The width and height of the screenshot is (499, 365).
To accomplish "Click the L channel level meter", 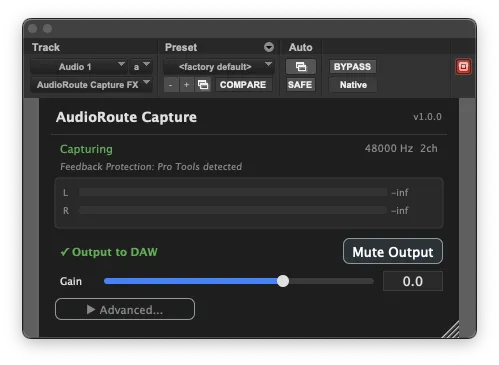I will tap(233, 192).
